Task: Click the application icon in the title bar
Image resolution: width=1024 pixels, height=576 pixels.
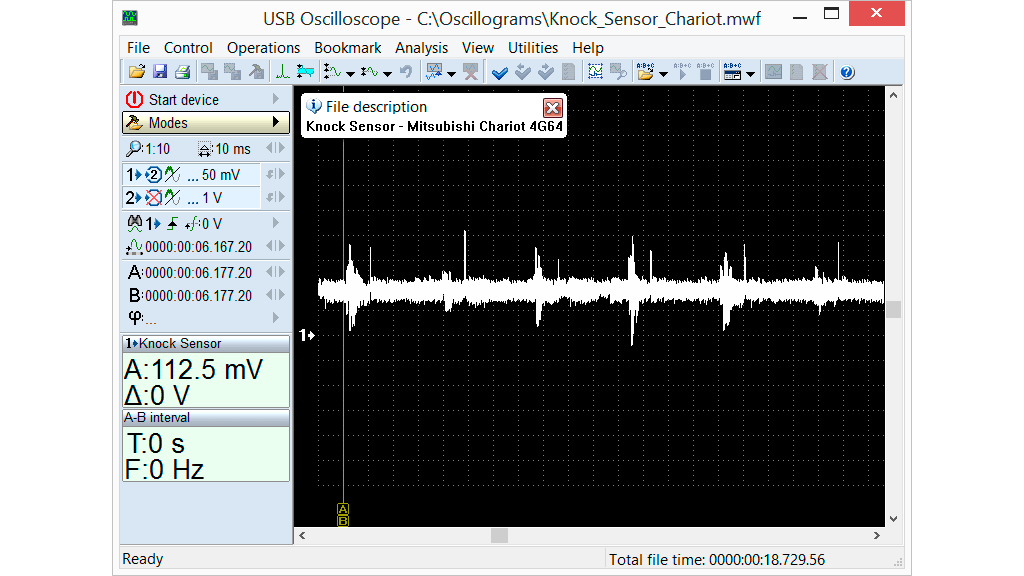Action: (130, 18)
